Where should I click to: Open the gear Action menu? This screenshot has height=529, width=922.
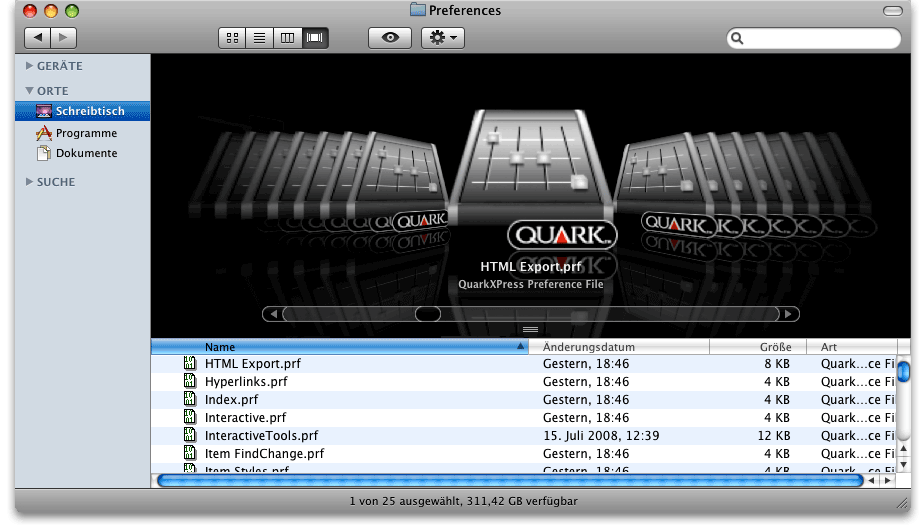pos(443,38)
